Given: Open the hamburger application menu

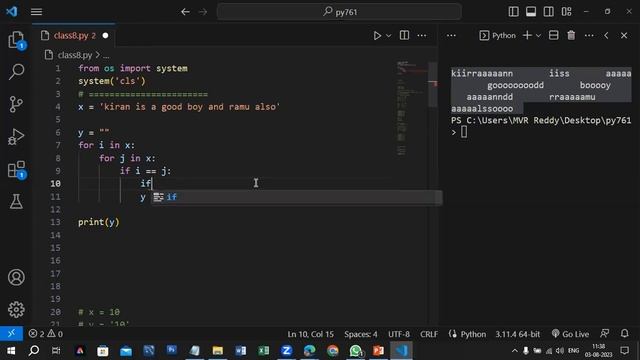Looking at the screenshot, I should [36, 12].
